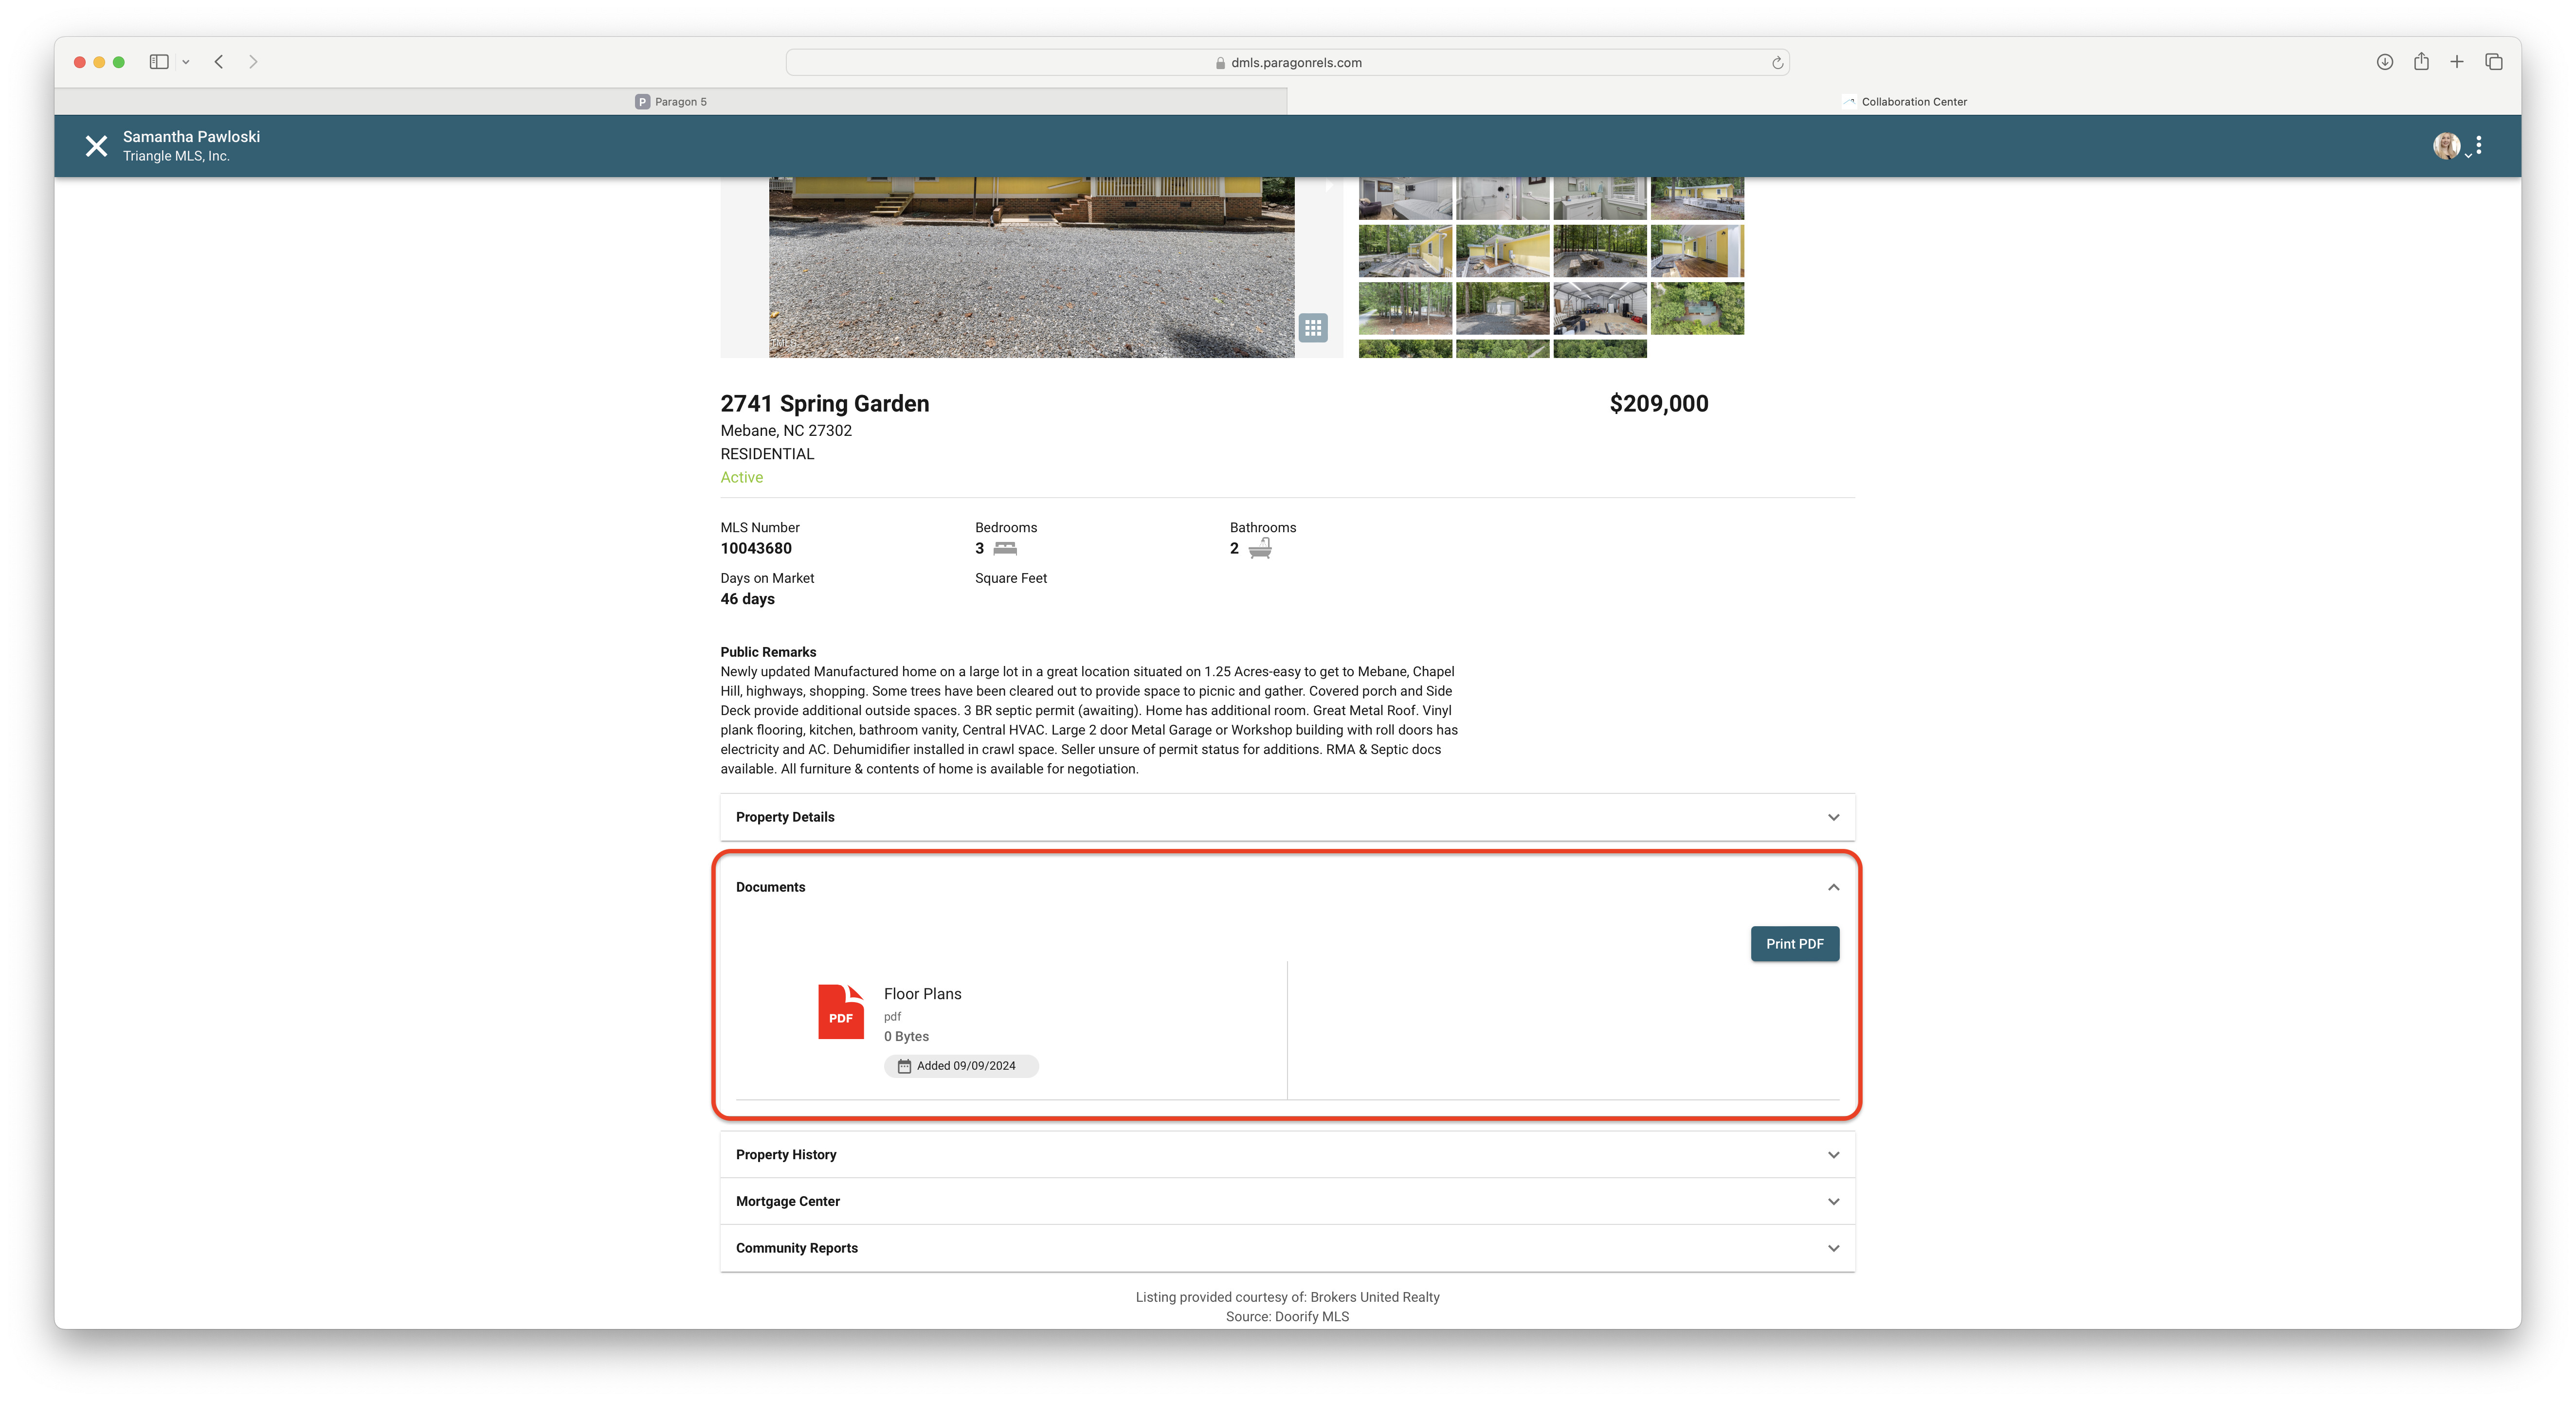Click the 46 days value
Screen dimensions: 2576x1401
point(747,599)
